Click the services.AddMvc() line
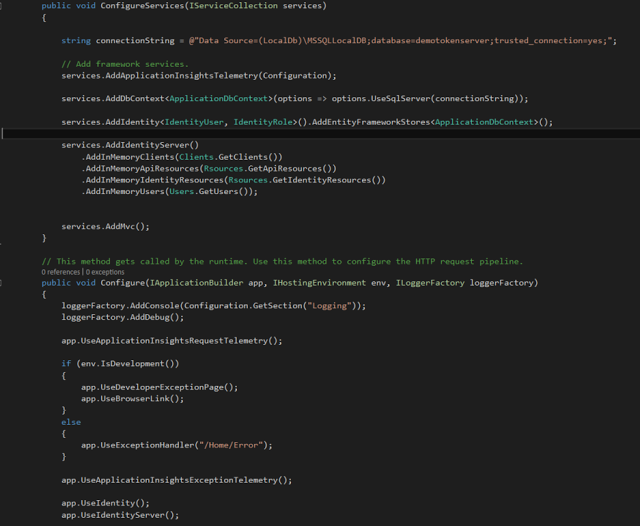Screen dimensions: 640x526 pos(106,226)
